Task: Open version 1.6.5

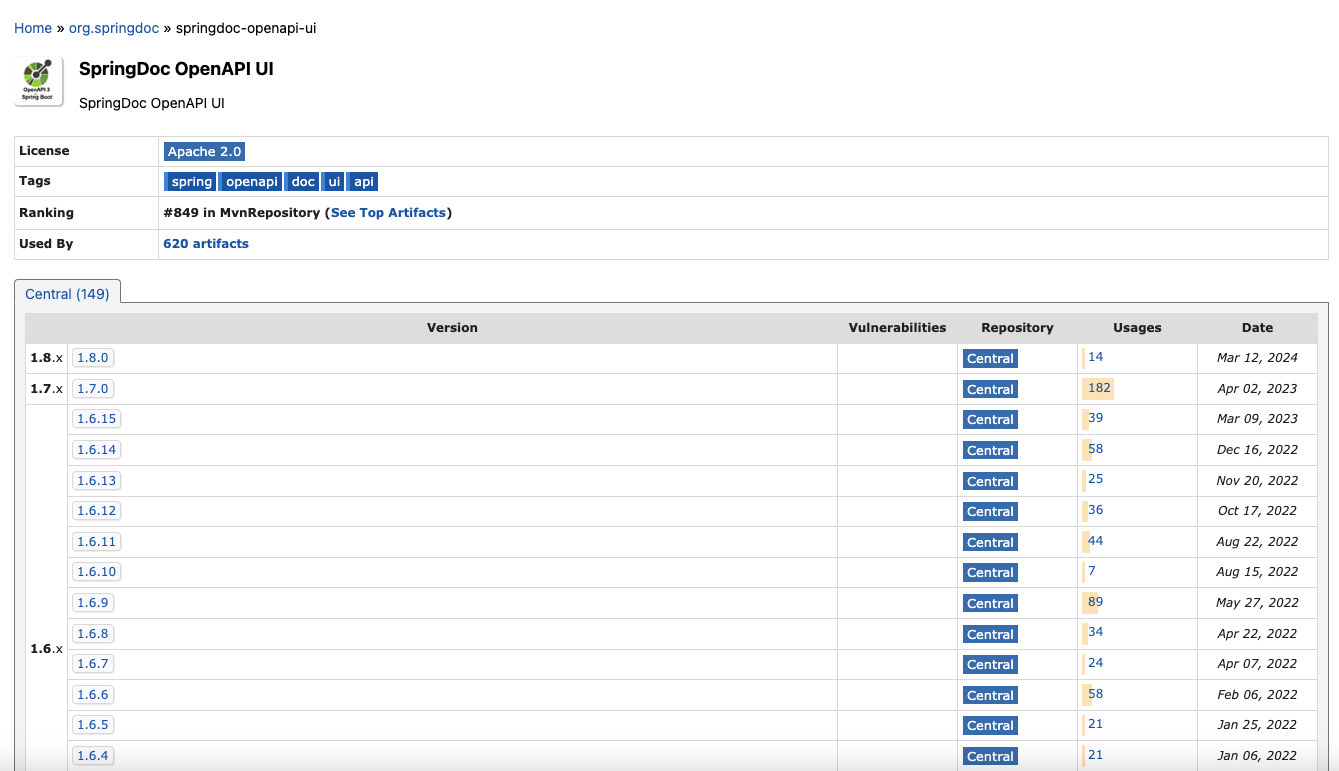Action: [x=93, y=725]
